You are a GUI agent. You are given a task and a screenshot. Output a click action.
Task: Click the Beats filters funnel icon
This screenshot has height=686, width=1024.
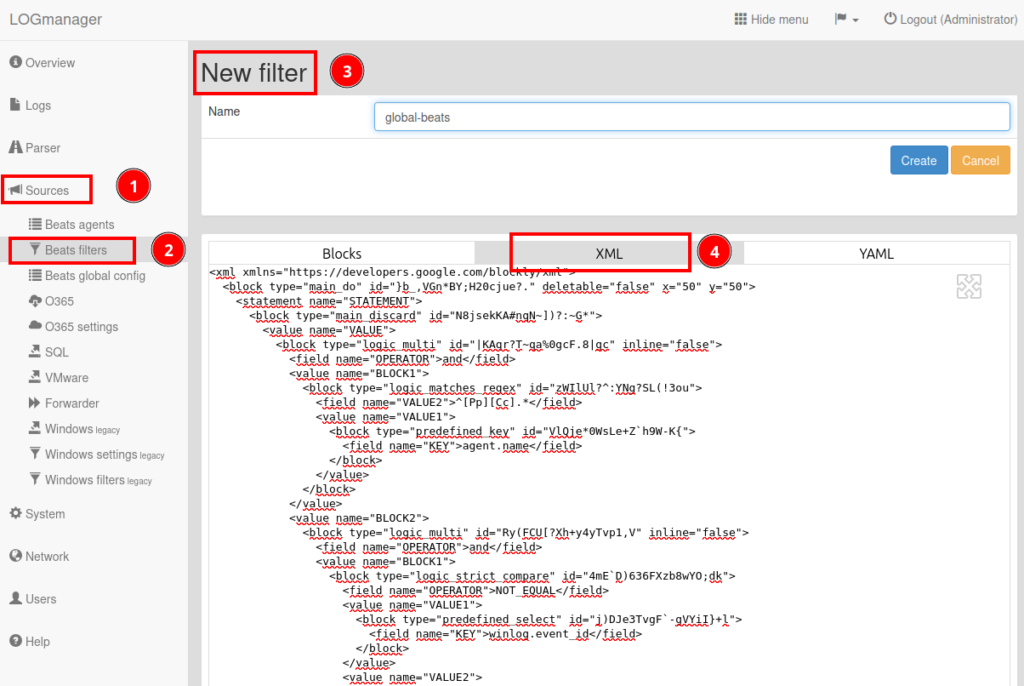[35, 250]
